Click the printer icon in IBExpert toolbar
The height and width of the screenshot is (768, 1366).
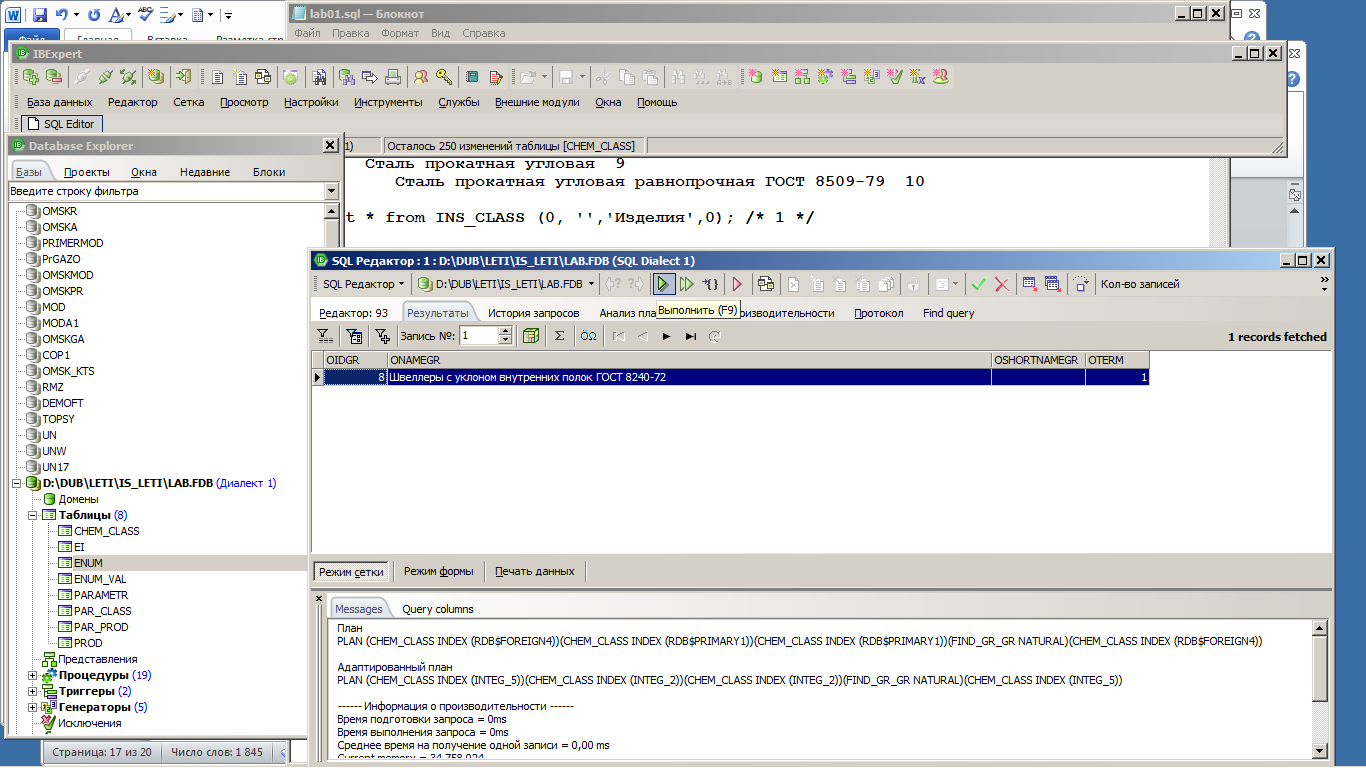(393, 76)
